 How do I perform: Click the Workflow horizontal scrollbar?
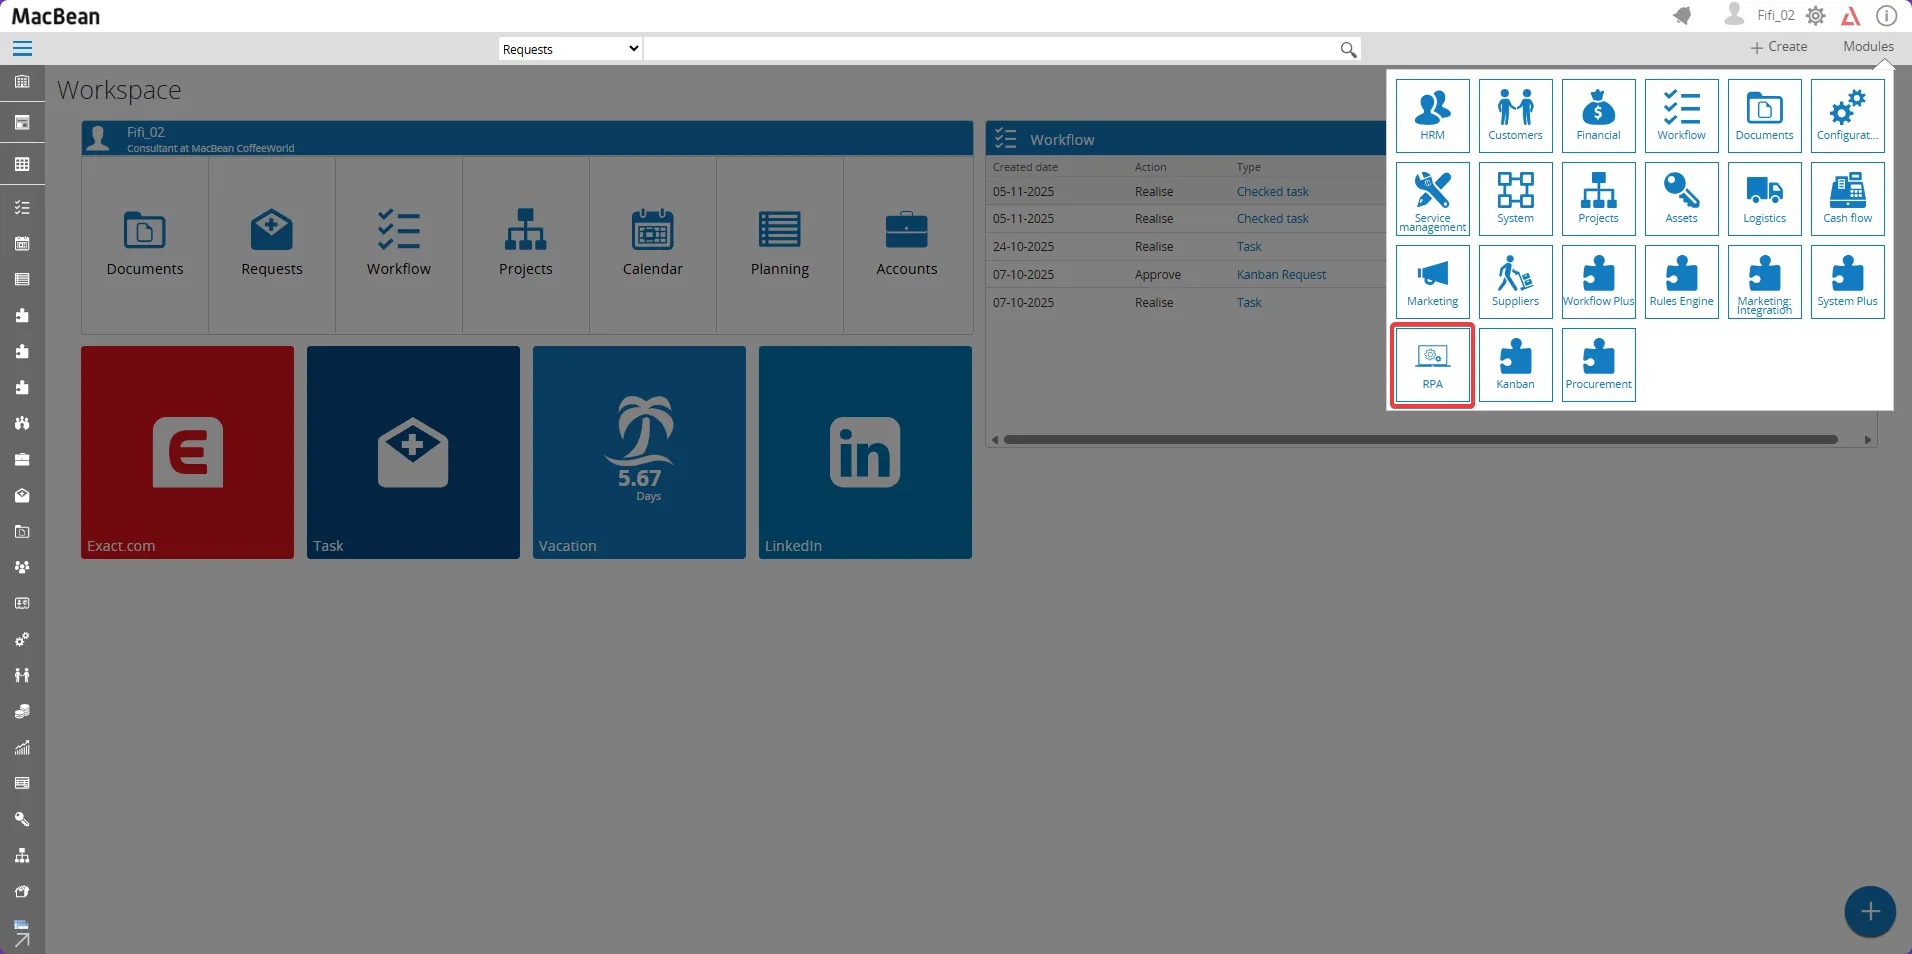[x=1420, y=439]
